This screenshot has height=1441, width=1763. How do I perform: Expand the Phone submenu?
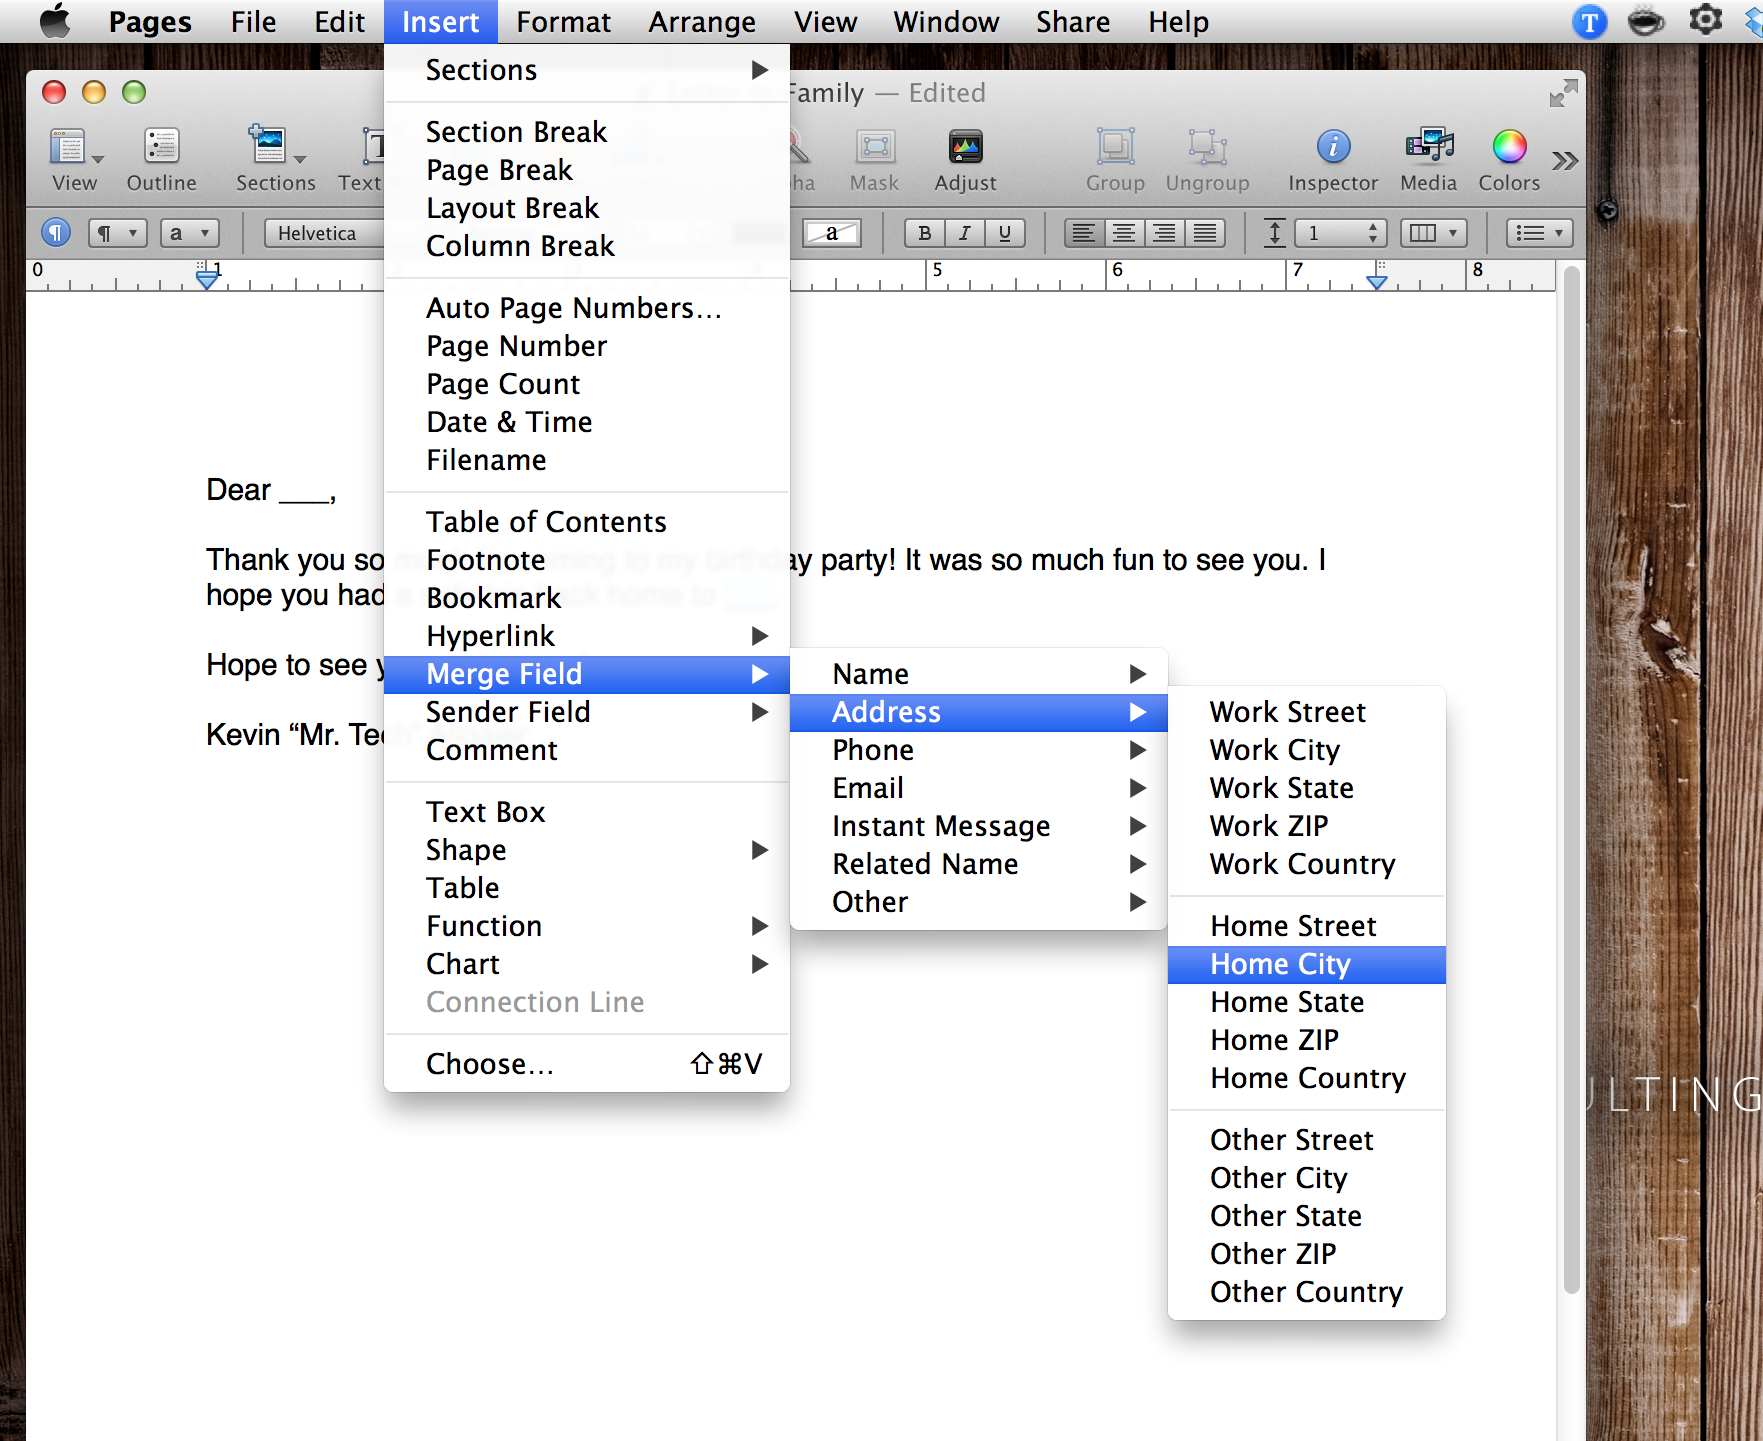pyautogui.click(x=979, y=750)
